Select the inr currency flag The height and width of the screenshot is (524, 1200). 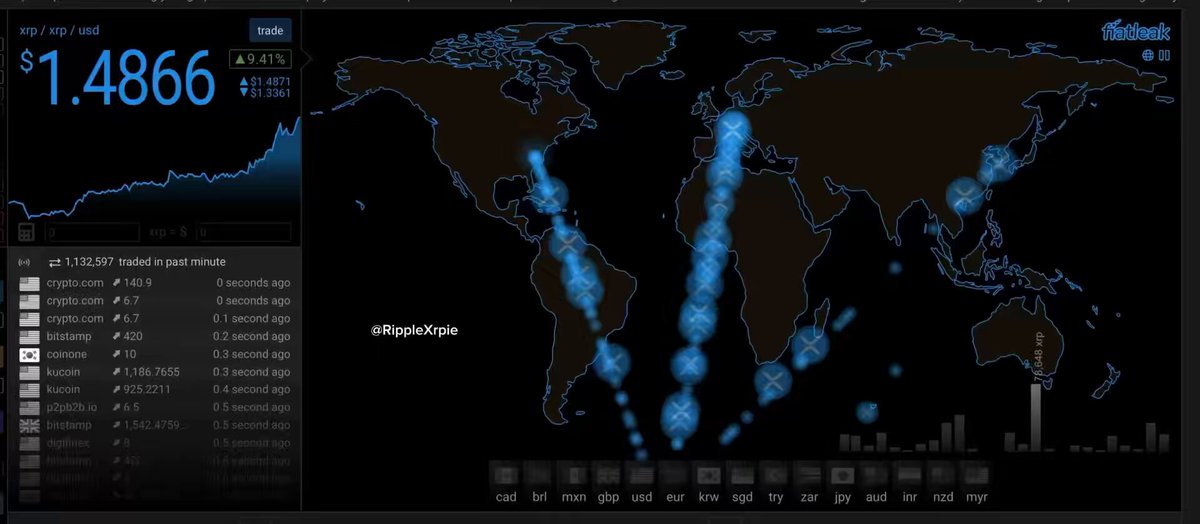point(910,475)
